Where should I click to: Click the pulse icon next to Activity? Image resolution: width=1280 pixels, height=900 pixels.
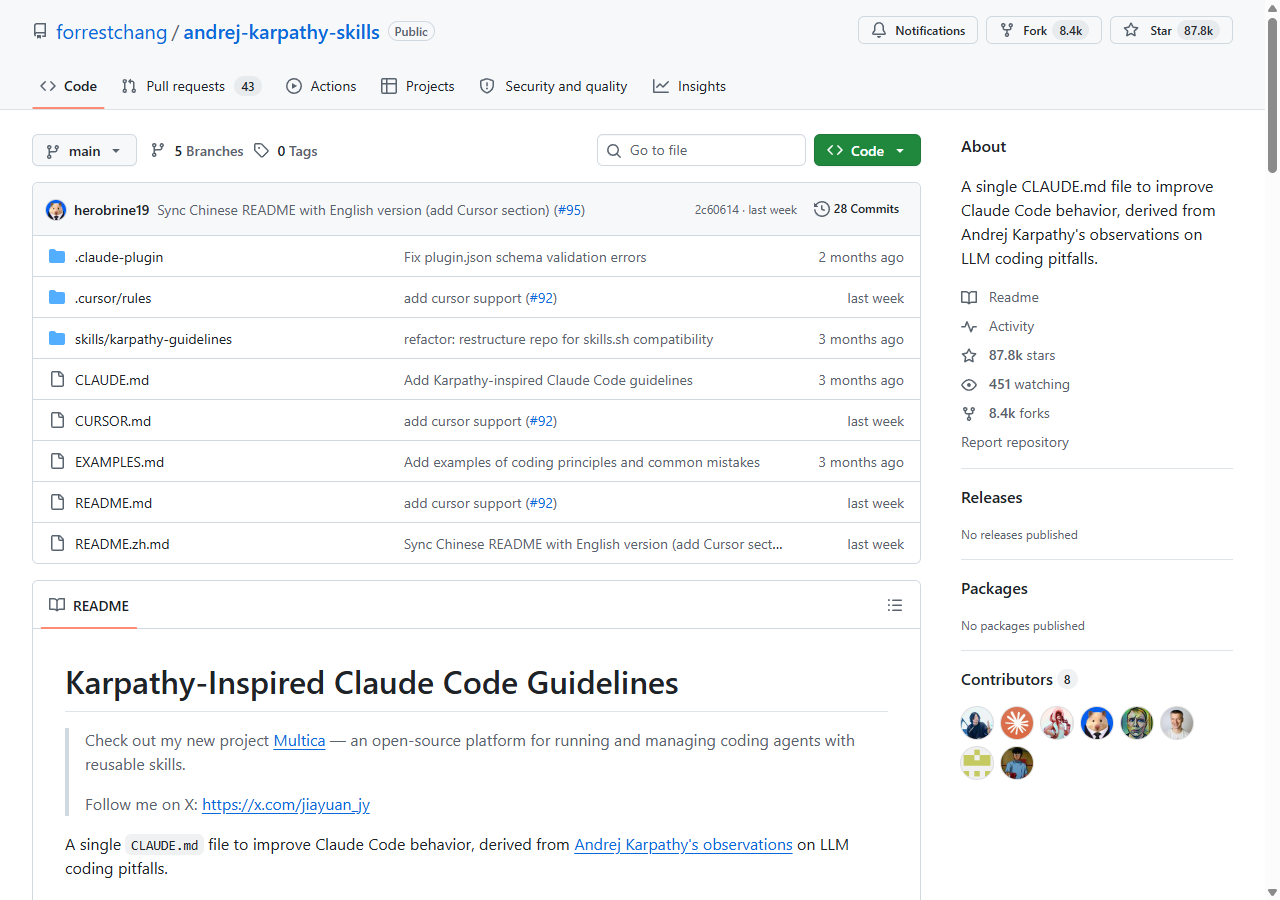pyautogui.click(x=969, y=326)
